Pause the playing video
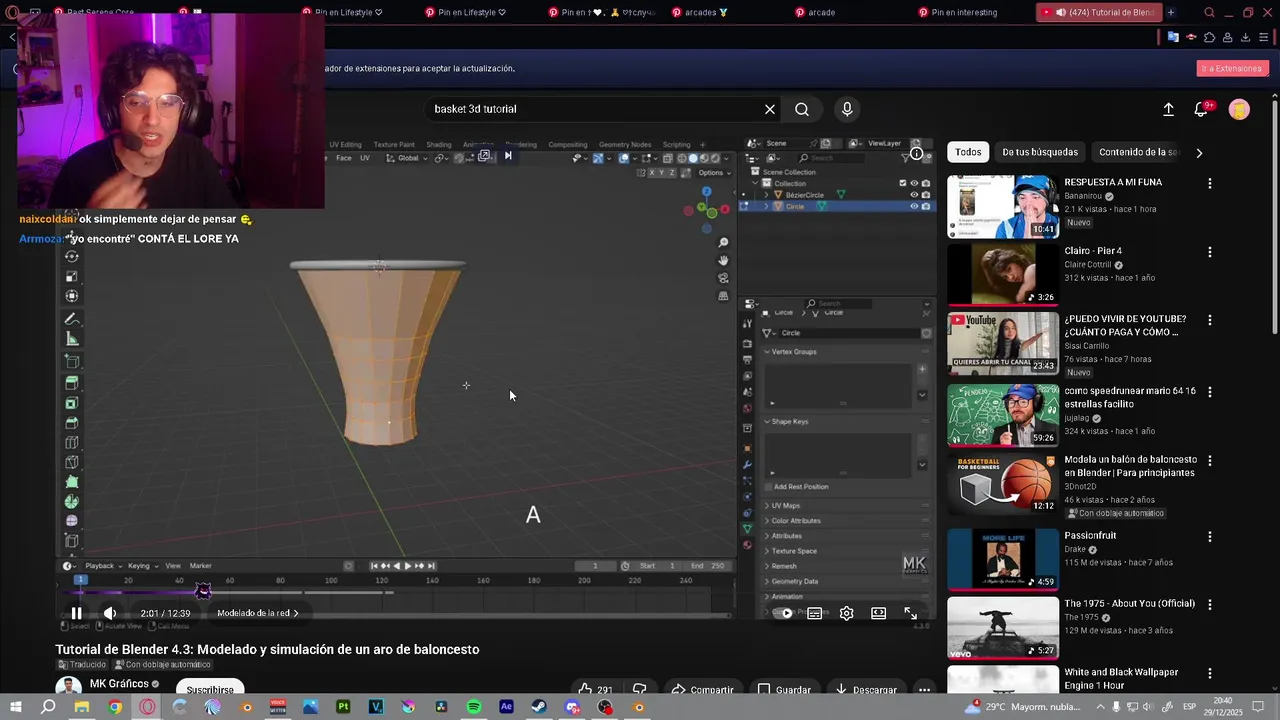1280x720 pixels. point(76,613)
